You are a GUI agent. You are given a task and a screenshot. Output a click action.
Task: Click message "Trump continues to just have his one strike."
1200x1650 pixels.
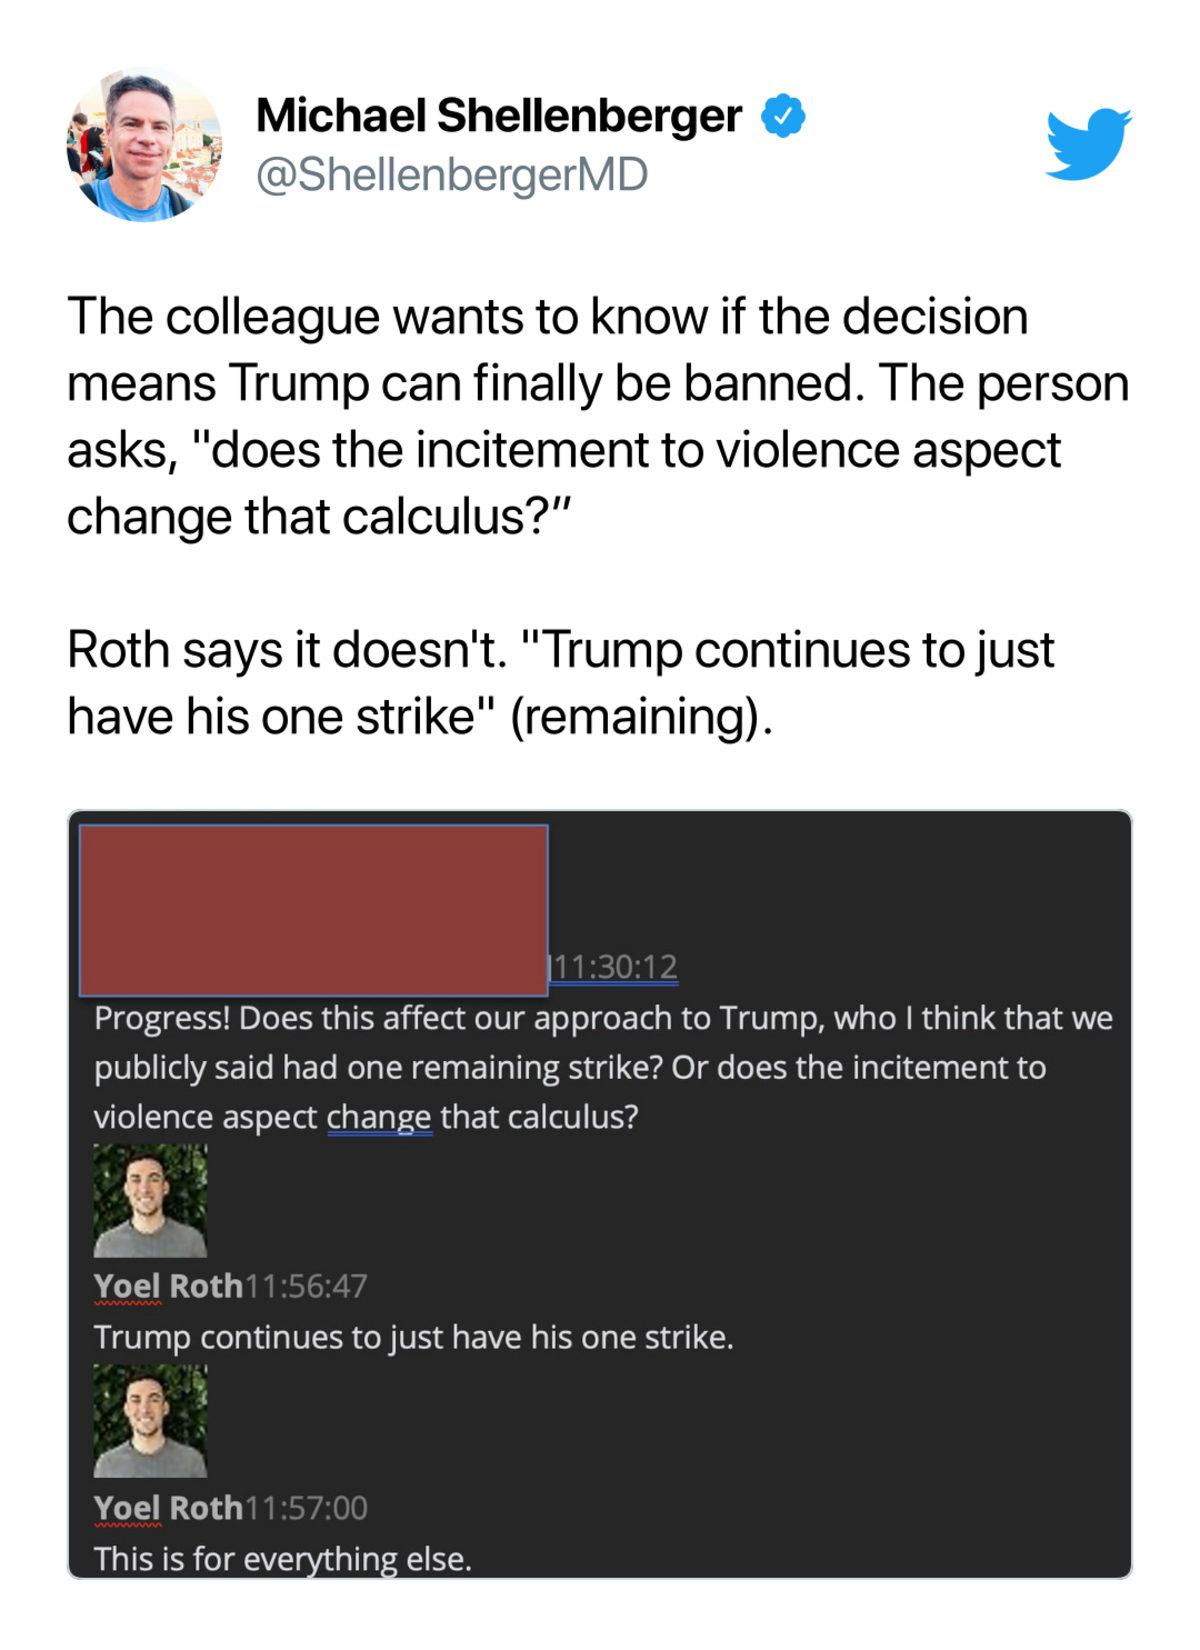414,1337
